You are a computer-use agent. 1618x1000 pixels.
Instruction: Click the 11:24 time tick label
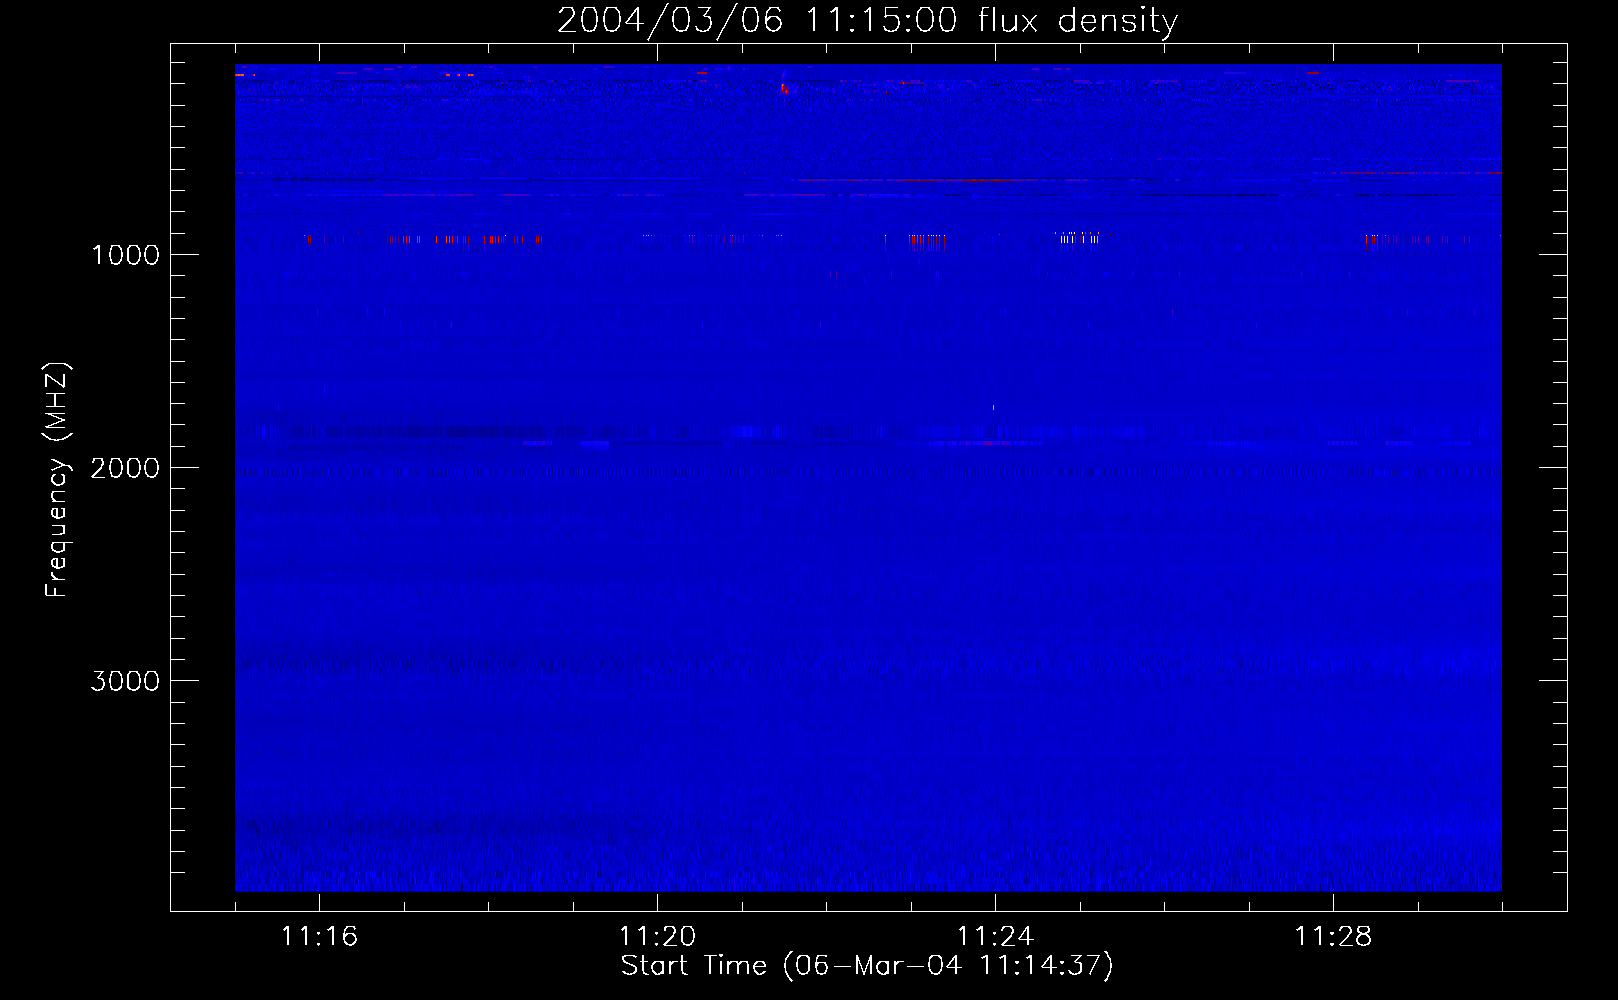coord(995,937)
